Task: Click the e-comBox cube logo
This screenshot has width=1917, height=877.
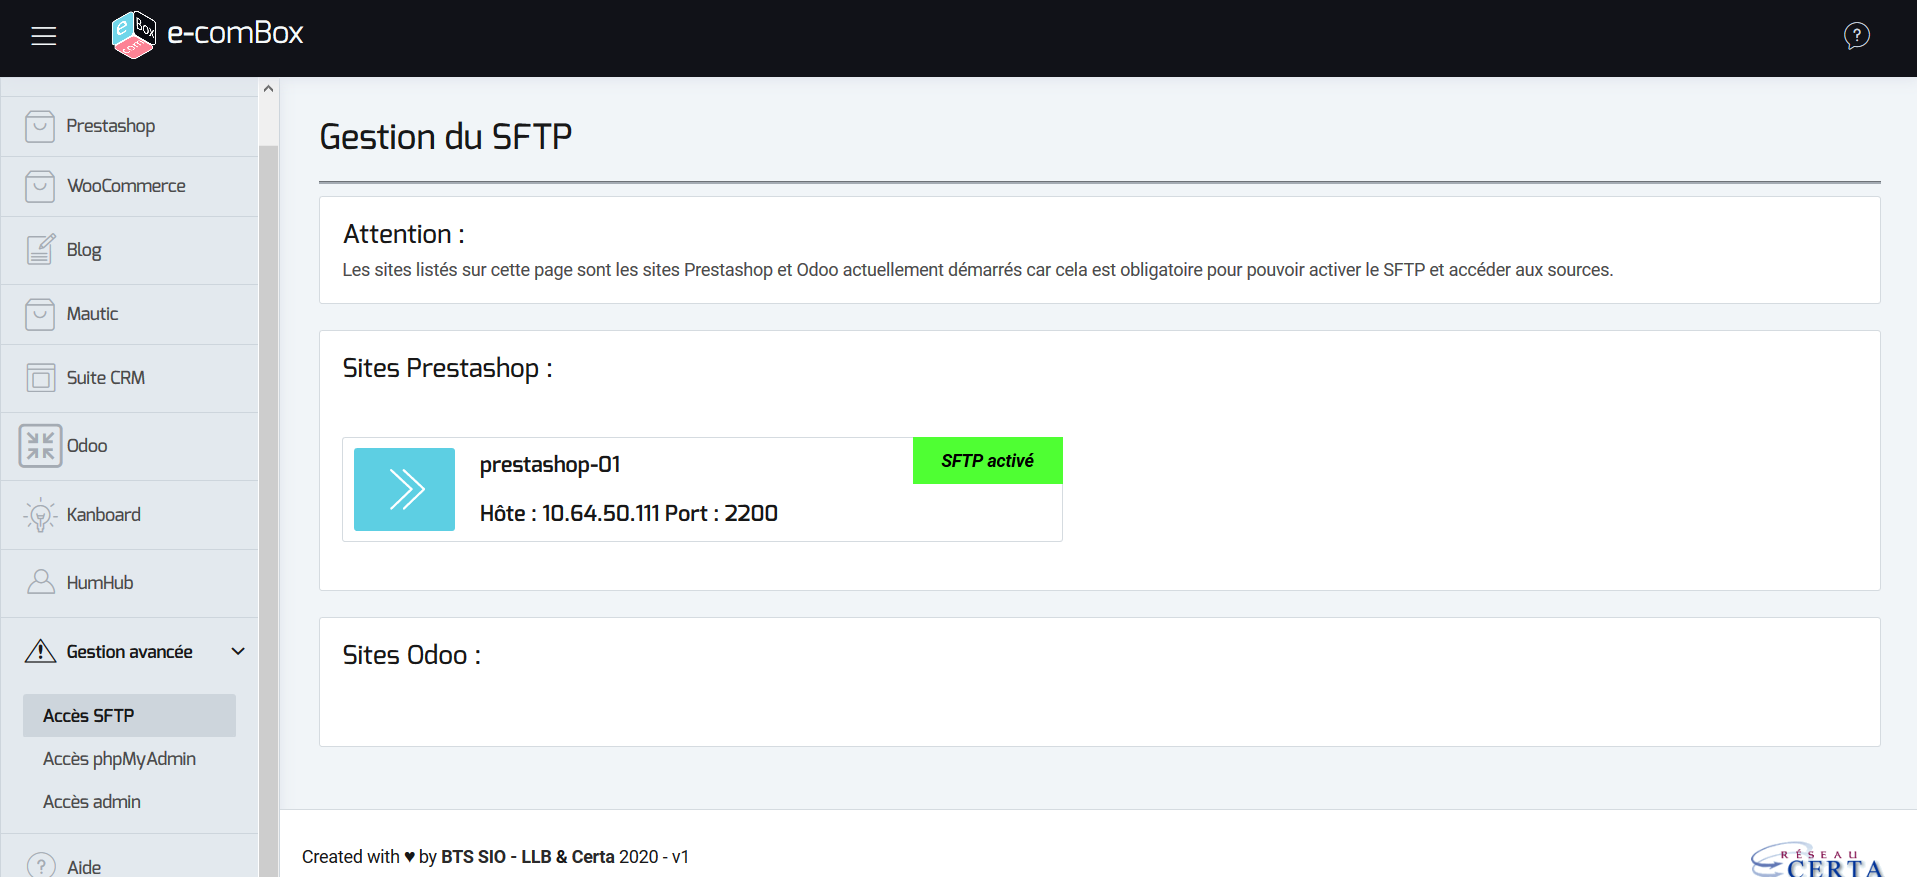Action: (134, 35)
